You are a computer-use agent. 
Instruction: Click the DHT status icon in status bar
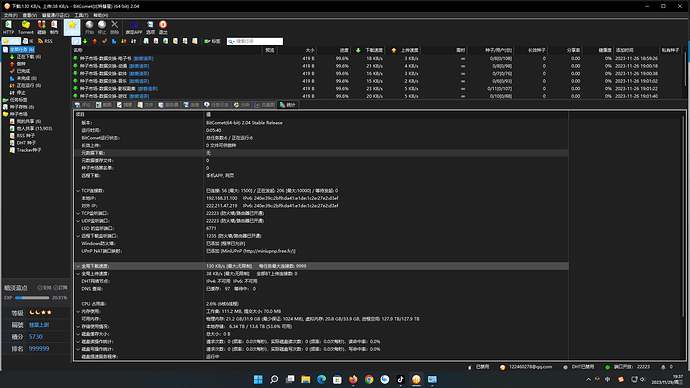565,367
